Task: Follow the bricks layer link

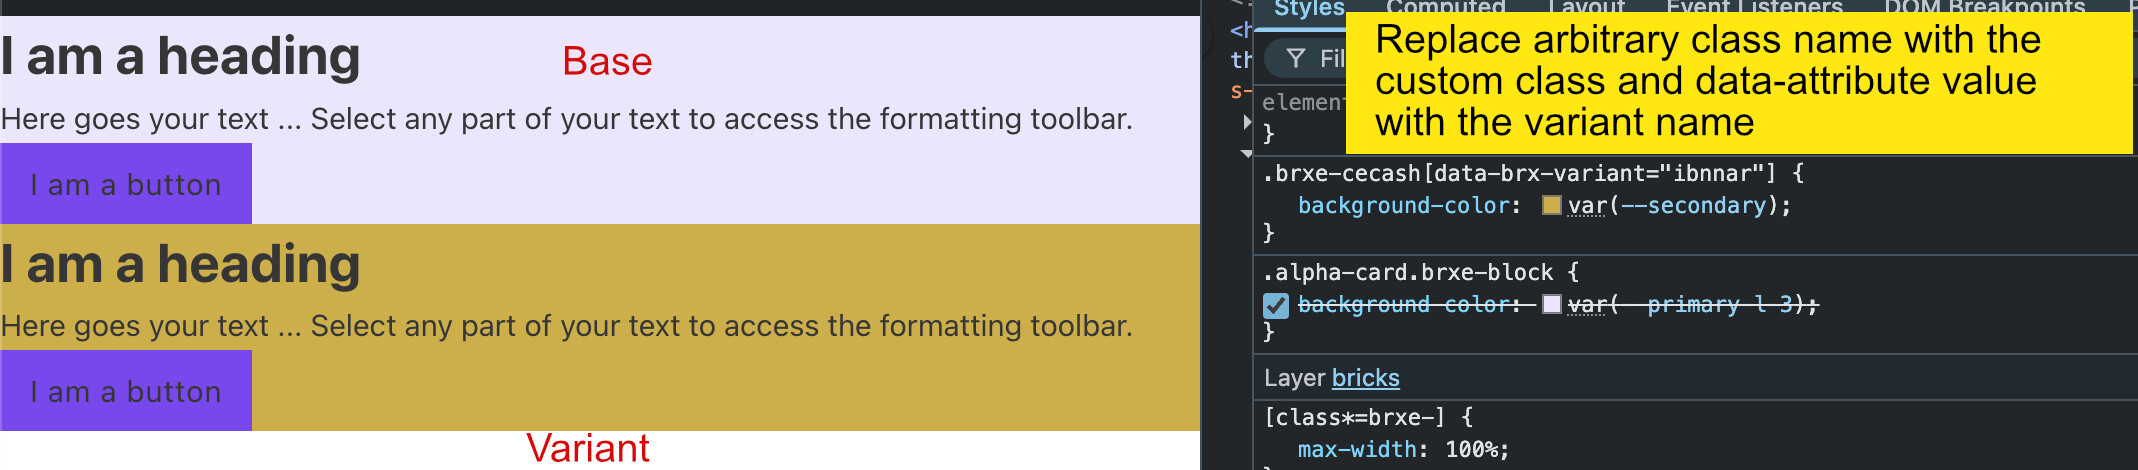Action: click(1365, 378)
